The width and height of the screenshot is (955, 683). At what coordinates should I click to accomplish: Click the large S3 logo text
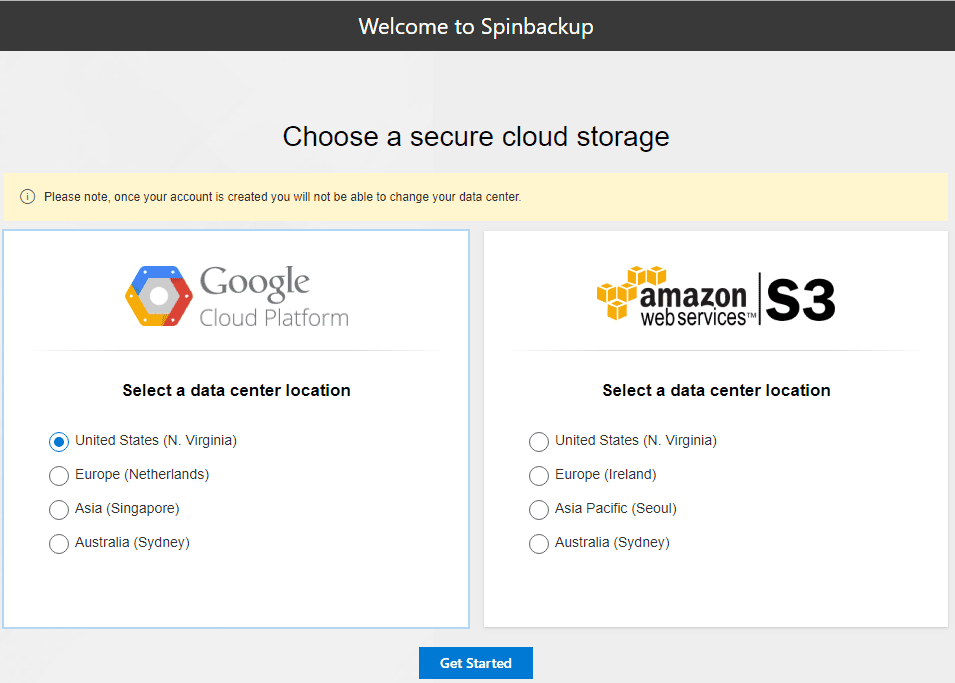[x=801, y=299]
